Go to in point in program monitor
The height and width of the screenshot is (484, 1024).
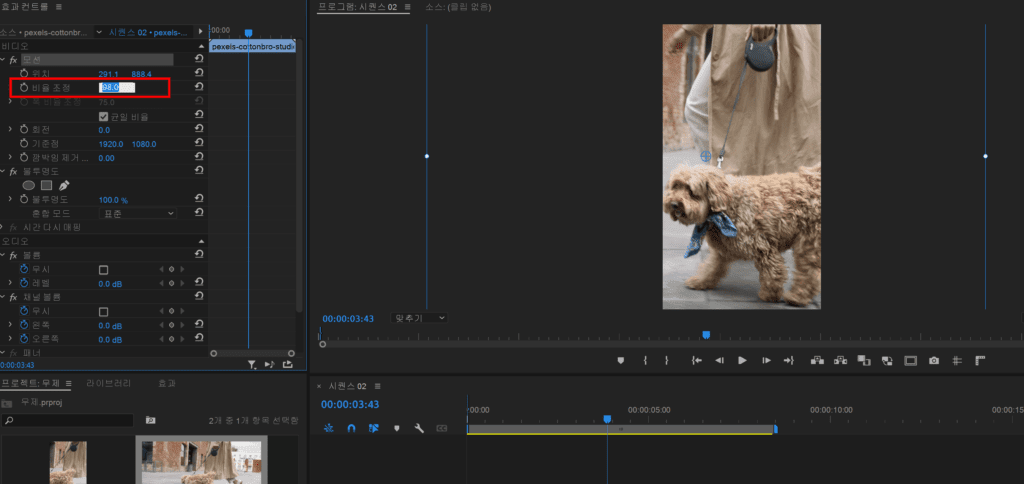click(x=697, y=361)
